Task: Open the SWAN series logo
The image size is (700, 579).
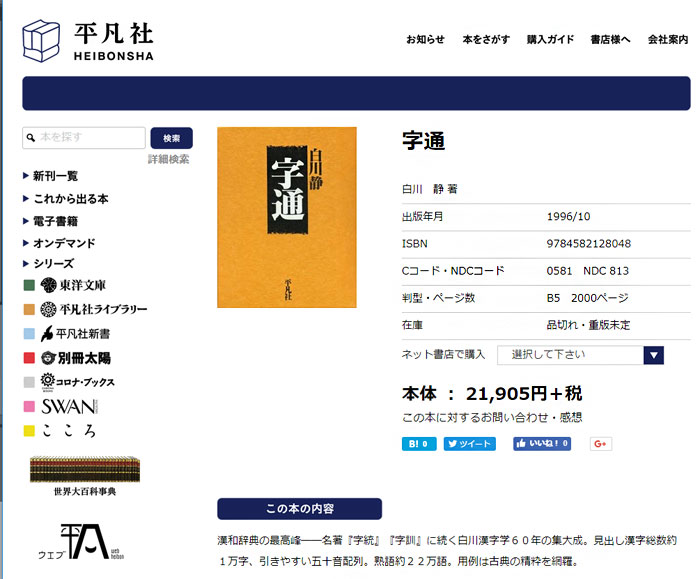Action: point(69,406)
